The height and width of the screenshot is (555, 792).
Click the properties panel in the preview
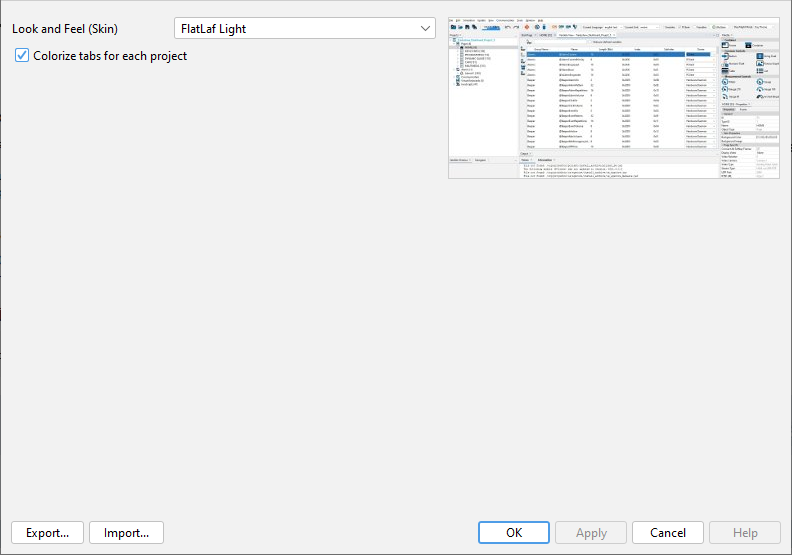[749, 140]
